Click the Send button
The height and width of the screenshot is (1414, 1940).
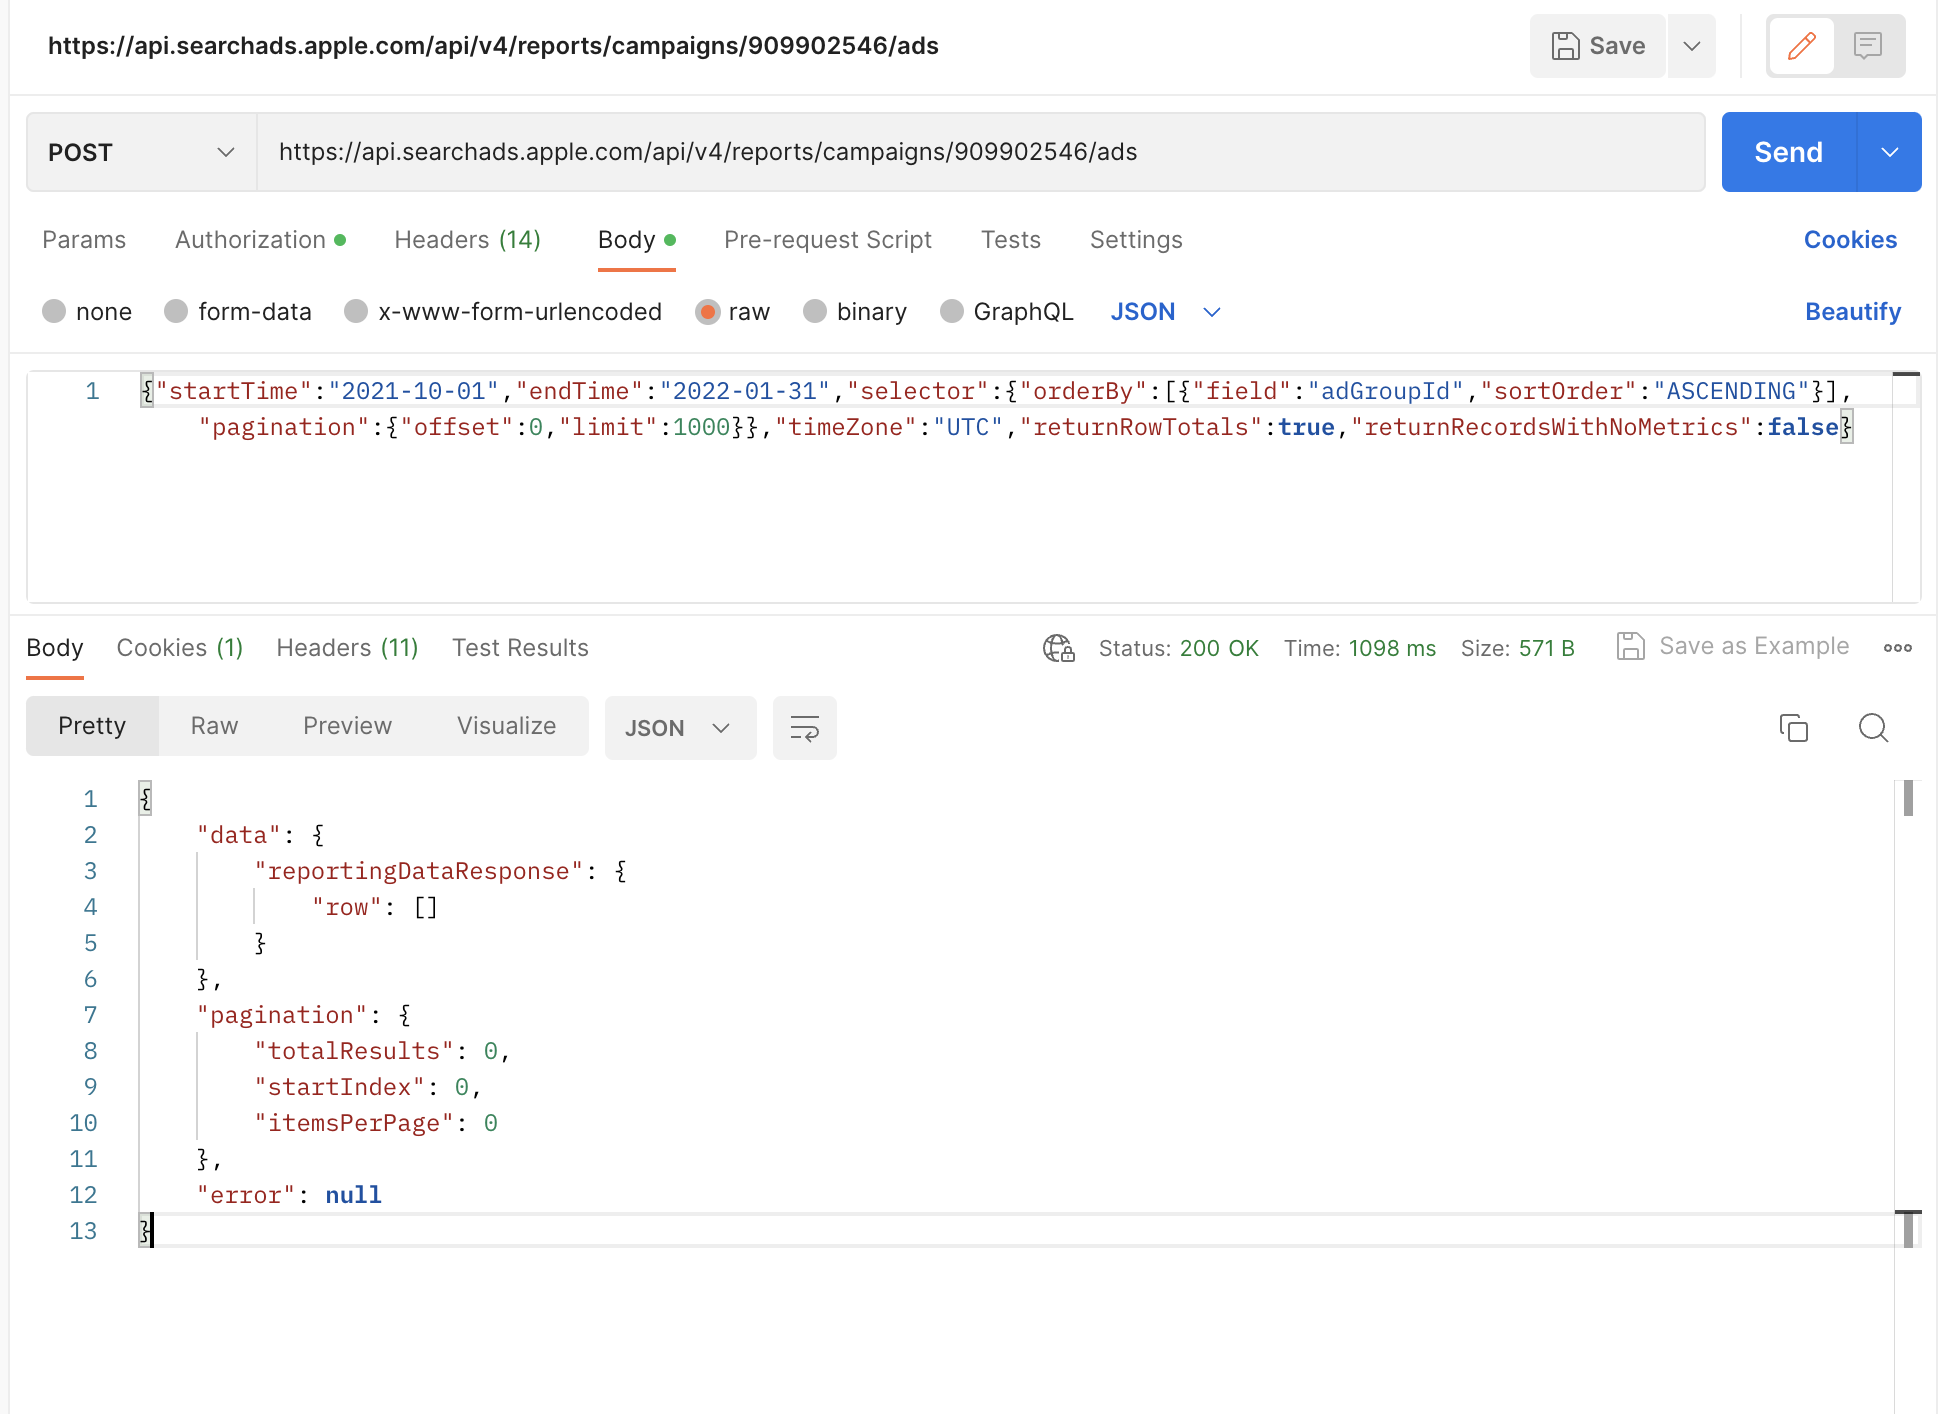1788,152
